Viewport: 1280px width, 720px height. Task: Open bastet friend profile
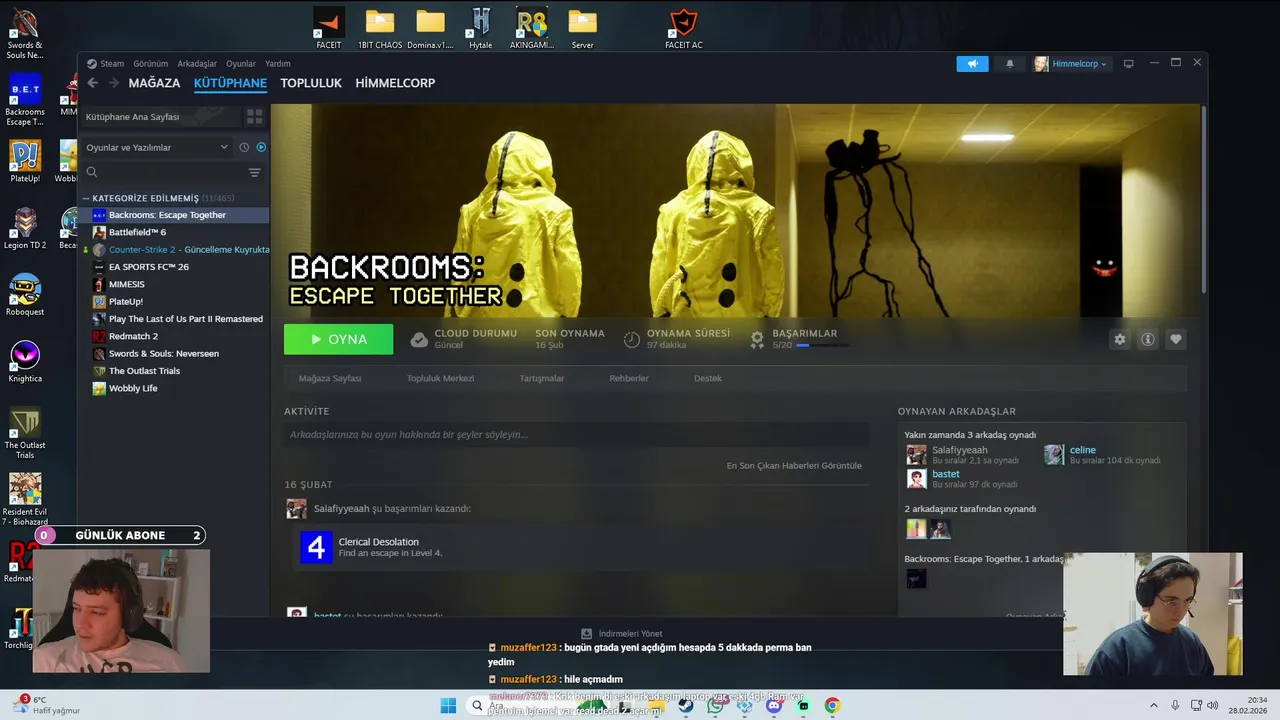pos(946,474)
